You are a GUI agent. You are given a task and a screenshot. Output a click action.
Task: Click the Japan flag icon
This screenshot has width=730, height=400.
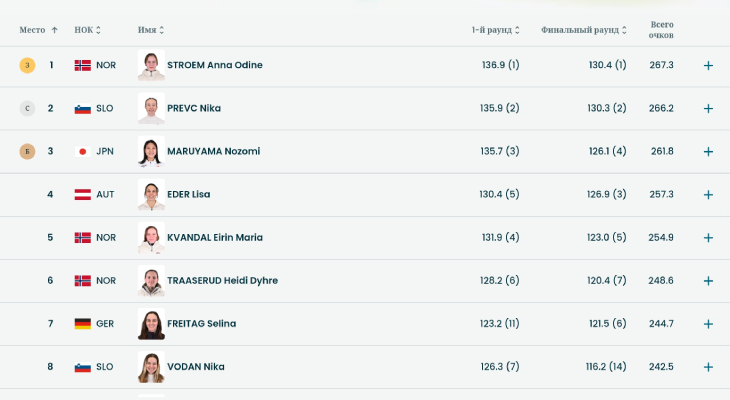pyautogui.click(x=82, y=151)
